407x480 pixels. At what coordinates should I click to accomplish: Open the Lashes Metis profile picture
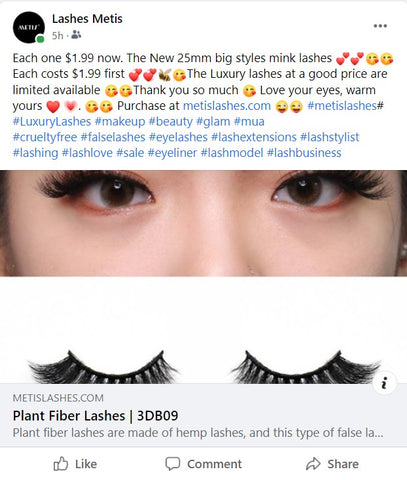coord(29,27)
